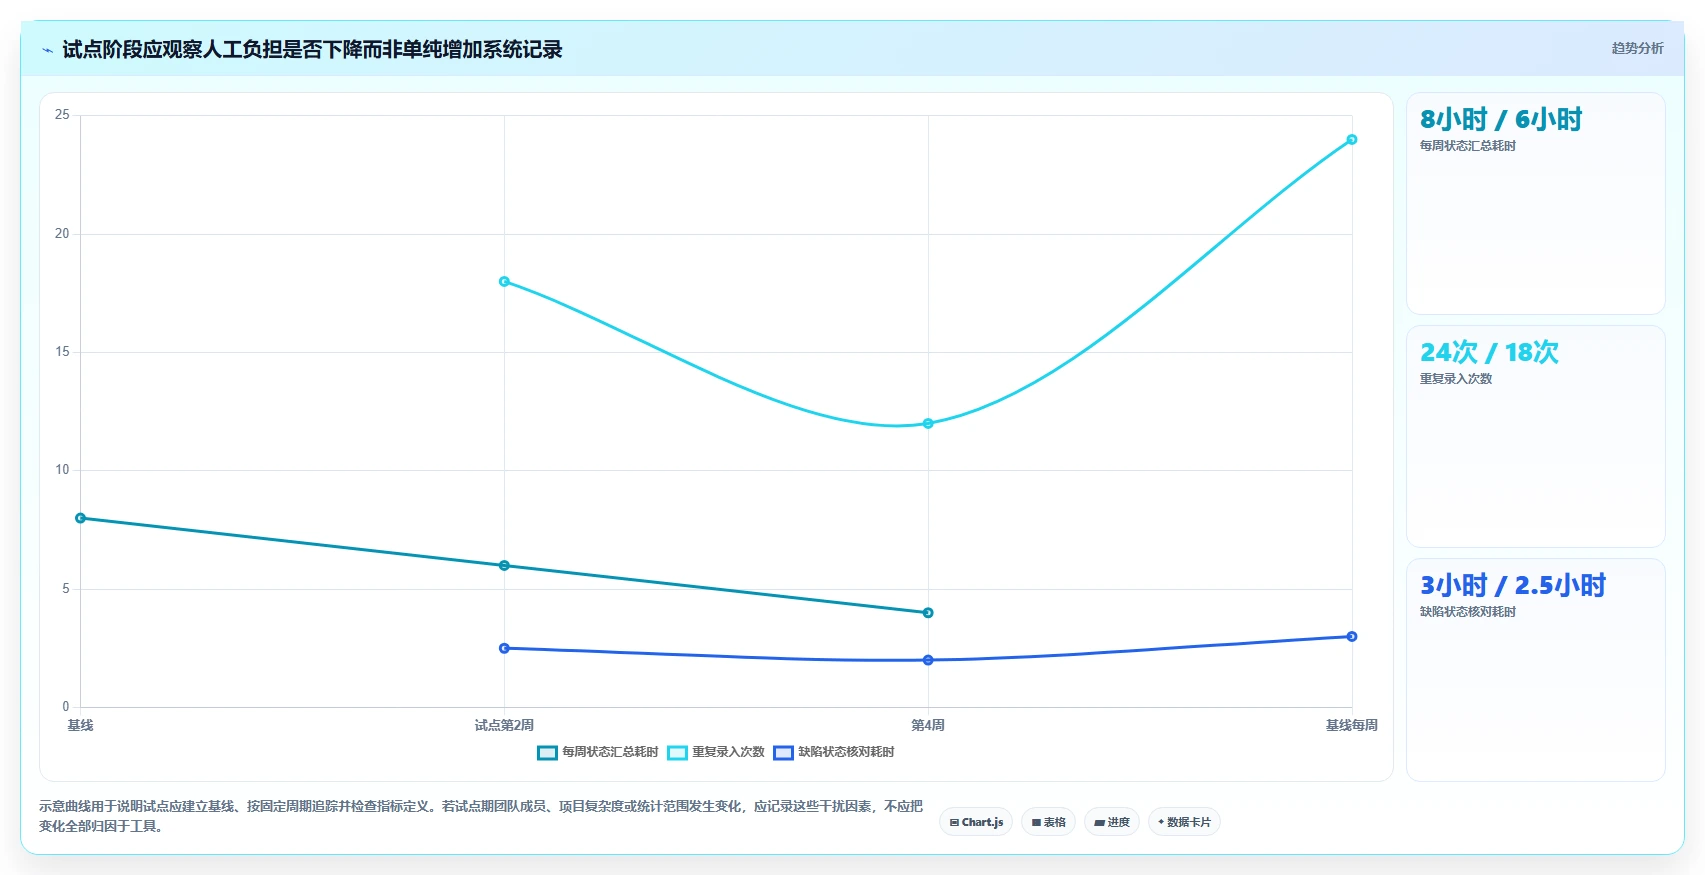The image size is (1705, 875).
Task: Click the 24次 / 18次 stat value
Action: [1489, 353]
